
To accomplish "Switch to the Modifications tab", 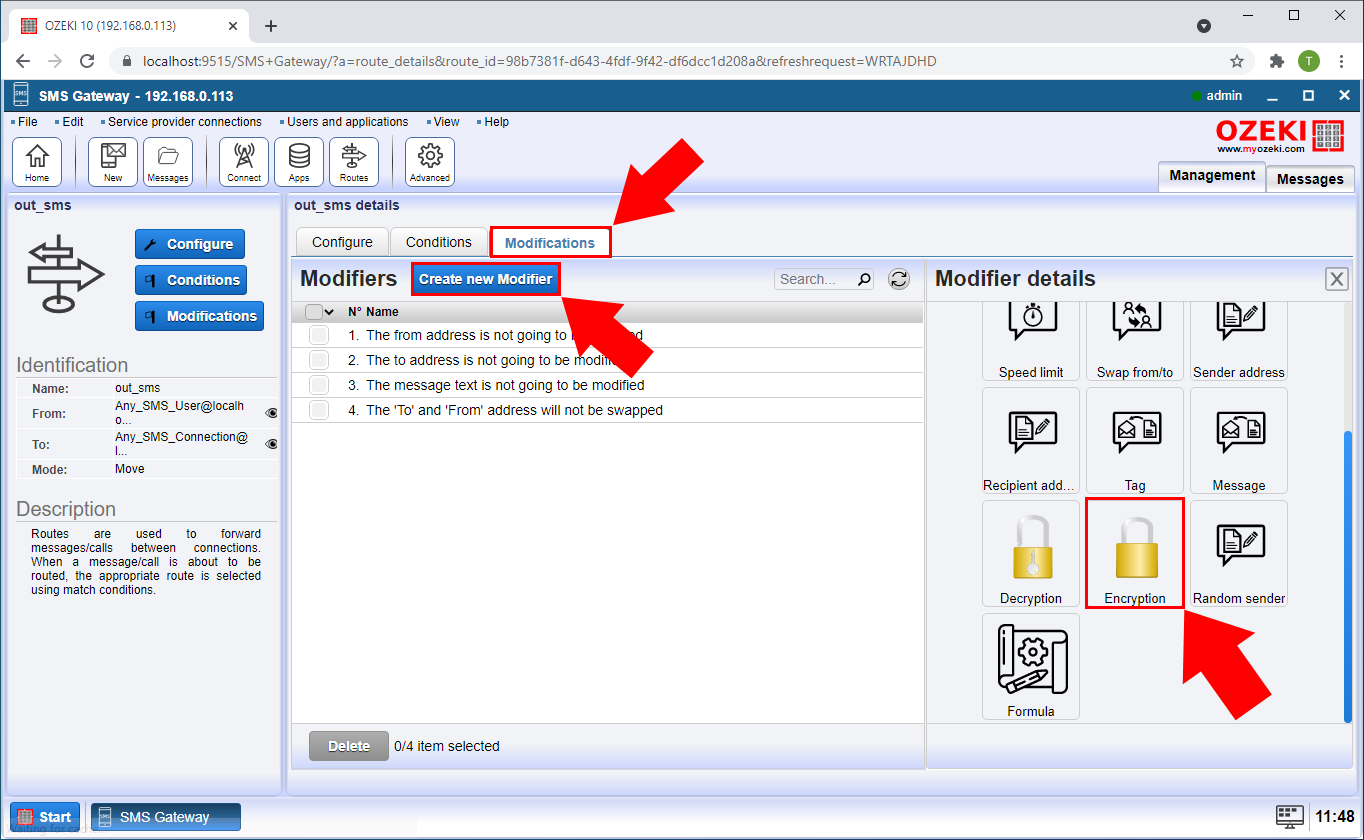I will tap(550, 242).
